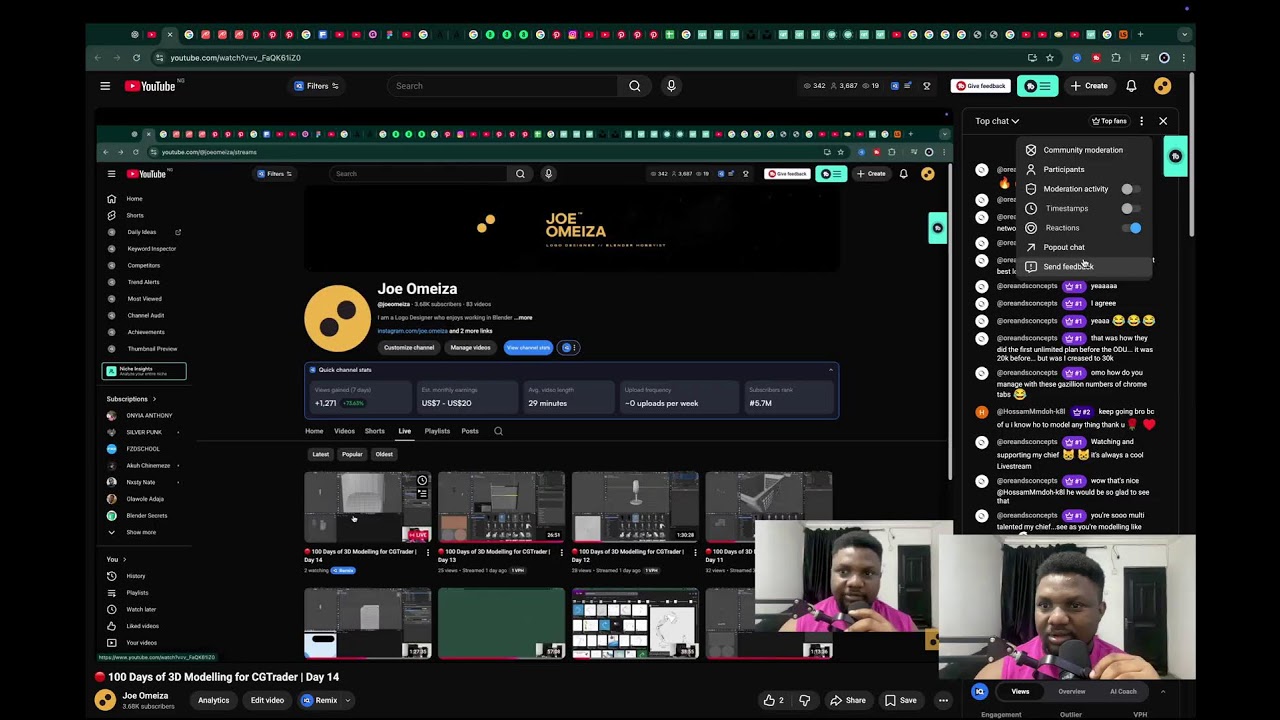Click the Top fans button

pyautogui.click(x=1109, y=121)
